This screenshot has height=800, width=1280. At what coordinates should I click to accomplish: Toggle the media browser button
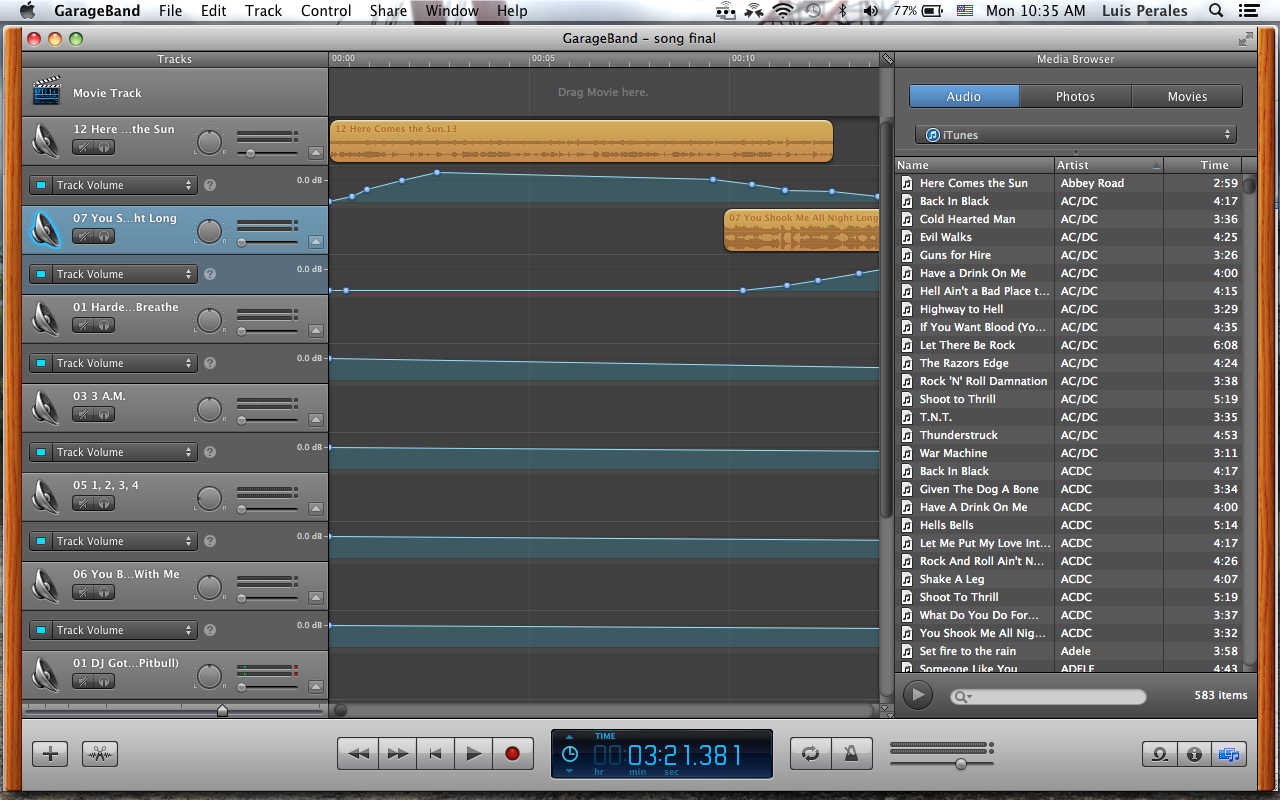point(1229,754)
